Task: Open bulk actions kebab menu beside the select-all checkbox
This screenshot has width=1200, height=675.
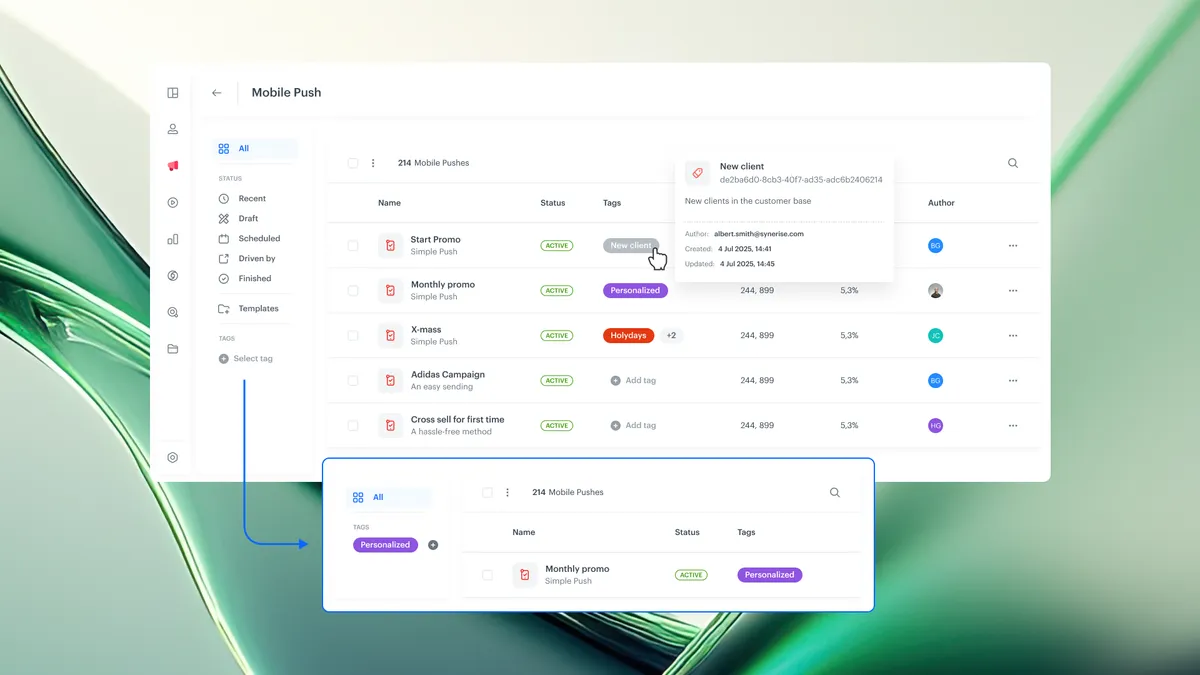Action: coord(373,163)
